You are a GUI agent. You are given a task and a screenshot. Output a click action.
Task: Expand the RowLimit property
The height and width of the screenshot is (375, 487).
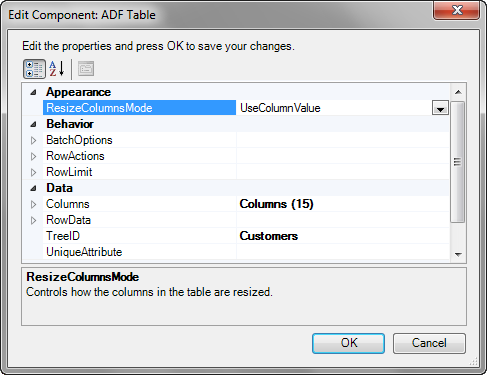tap(33, 172)
